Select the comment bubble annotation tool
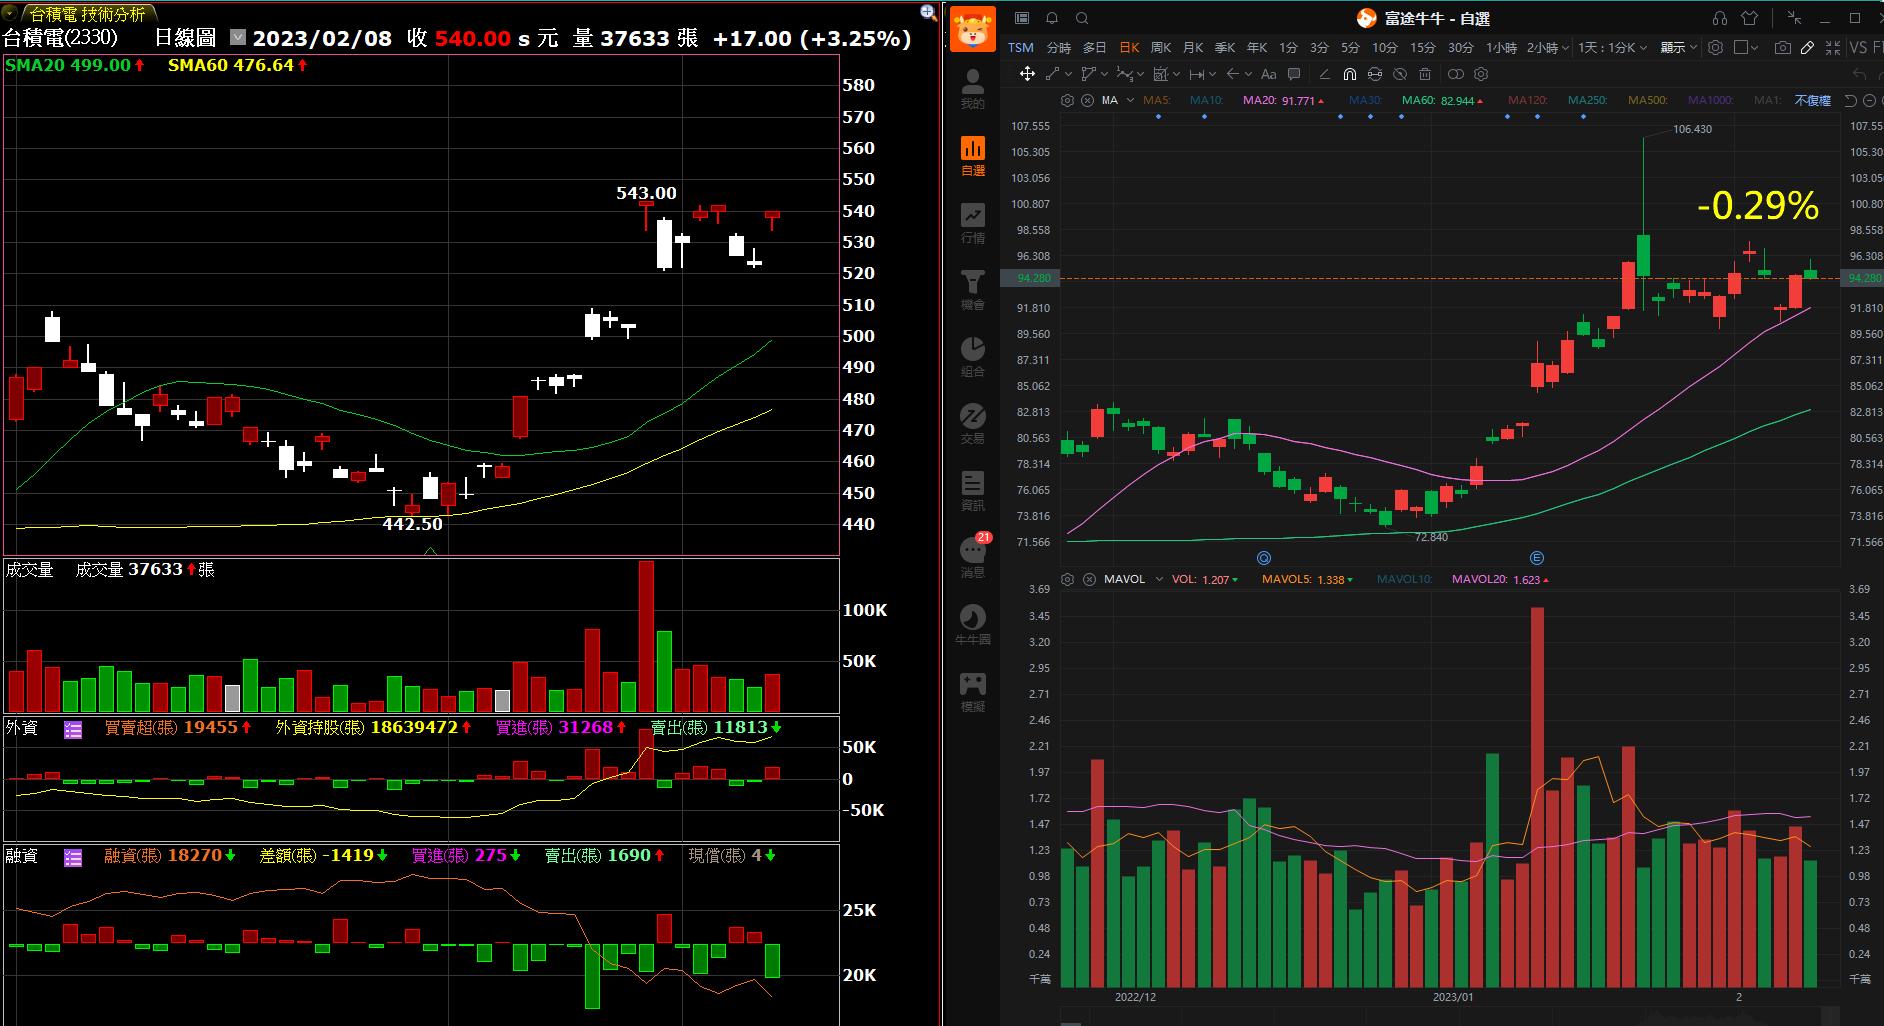The width and height of the screenshot is (1884, 1026). click(1294, 74)
